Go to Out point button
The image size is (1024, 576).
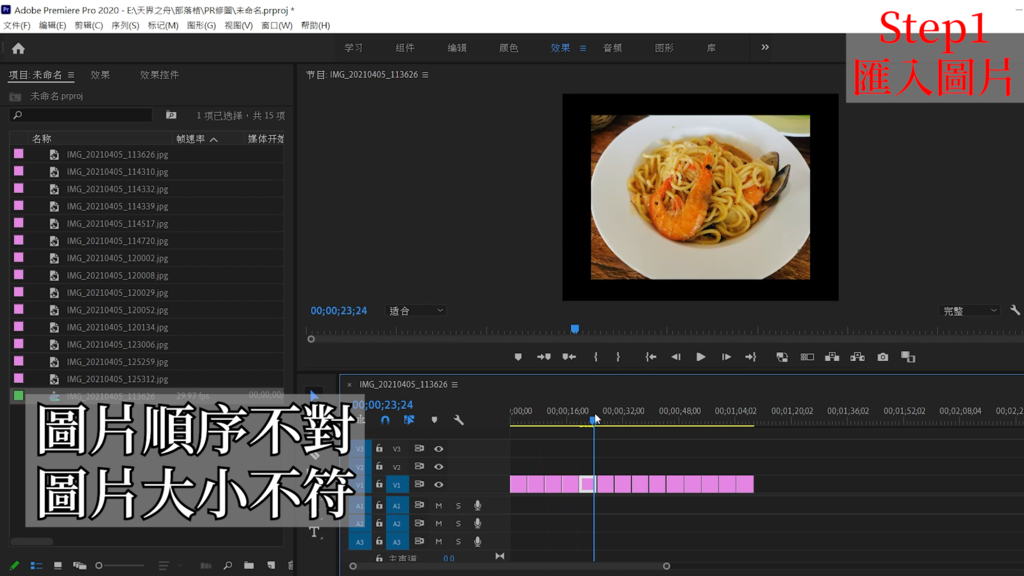750,357
